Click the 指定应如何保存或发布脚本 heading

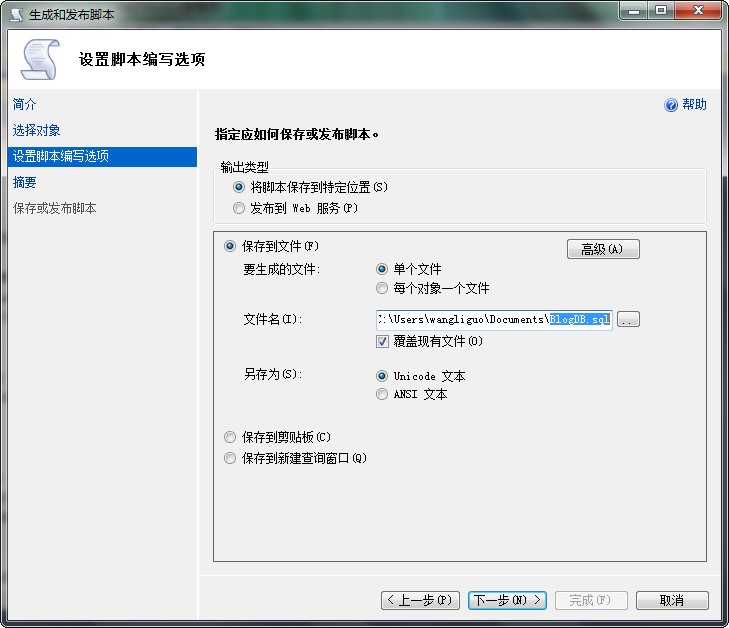point(297,135)
